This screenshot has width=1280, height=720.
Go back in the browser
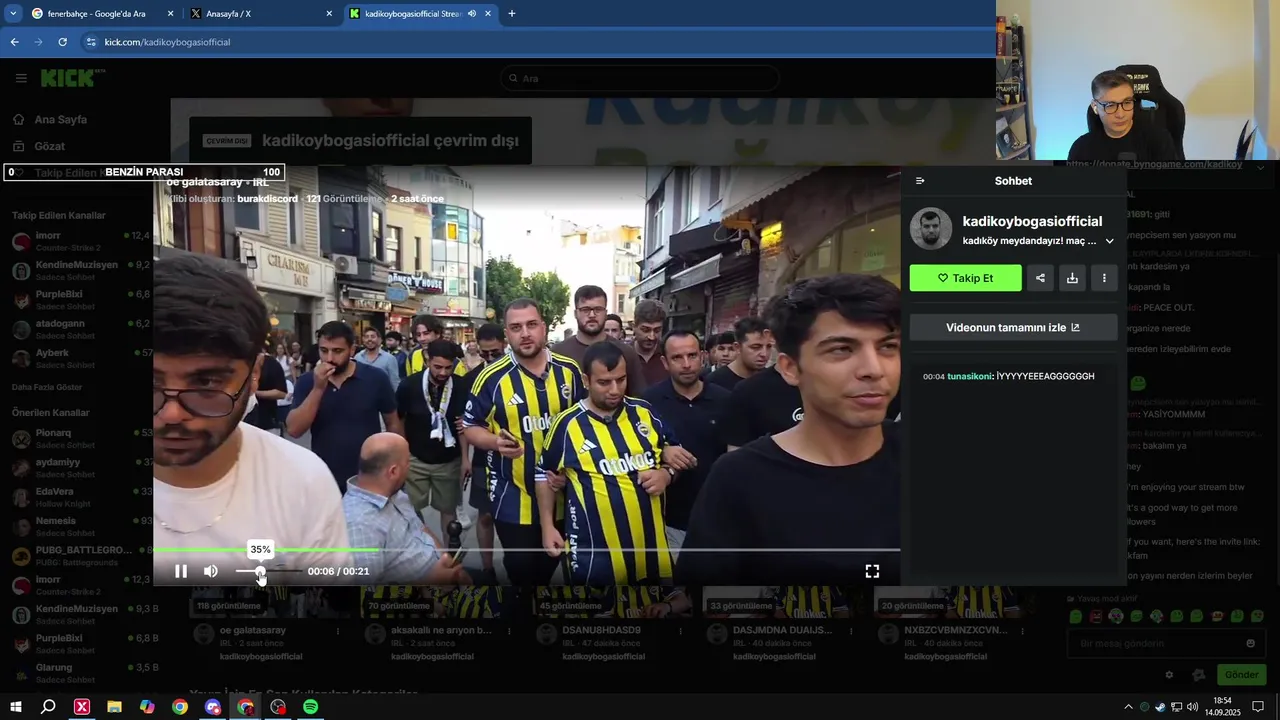[x=15, y=42]
